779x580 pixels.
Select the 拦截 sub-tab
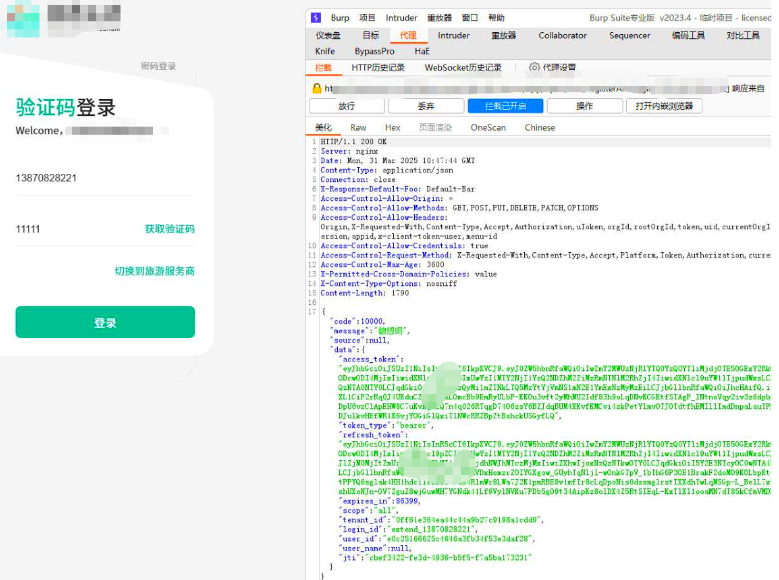pos(323,67)
